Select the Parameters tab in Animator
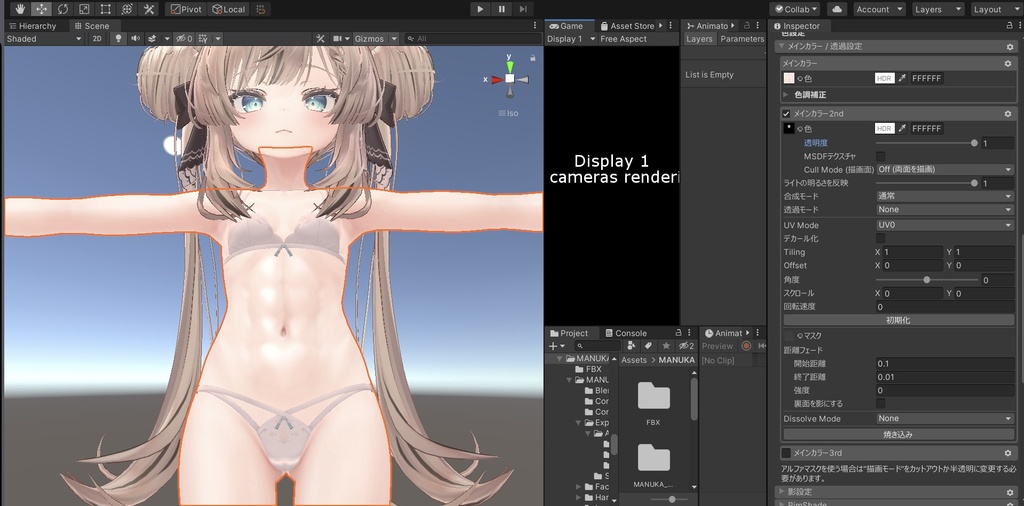 pyautogui.click(x=742, y=39)
